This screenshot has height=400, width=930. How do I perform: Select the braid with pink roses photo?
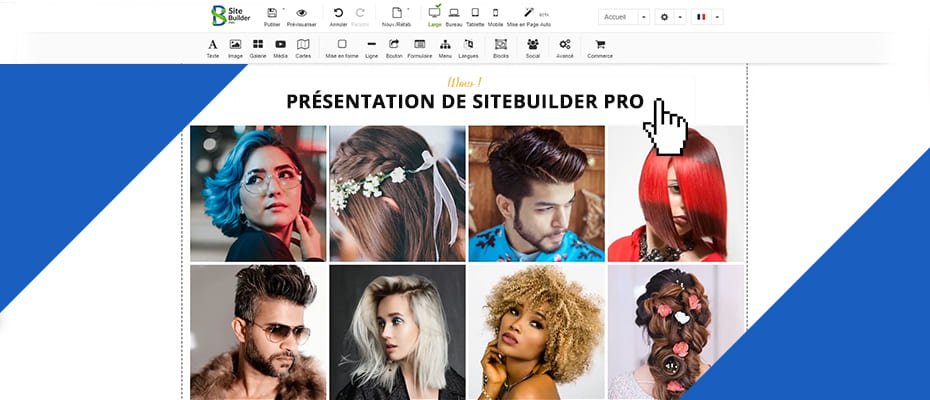coord(676,332)
